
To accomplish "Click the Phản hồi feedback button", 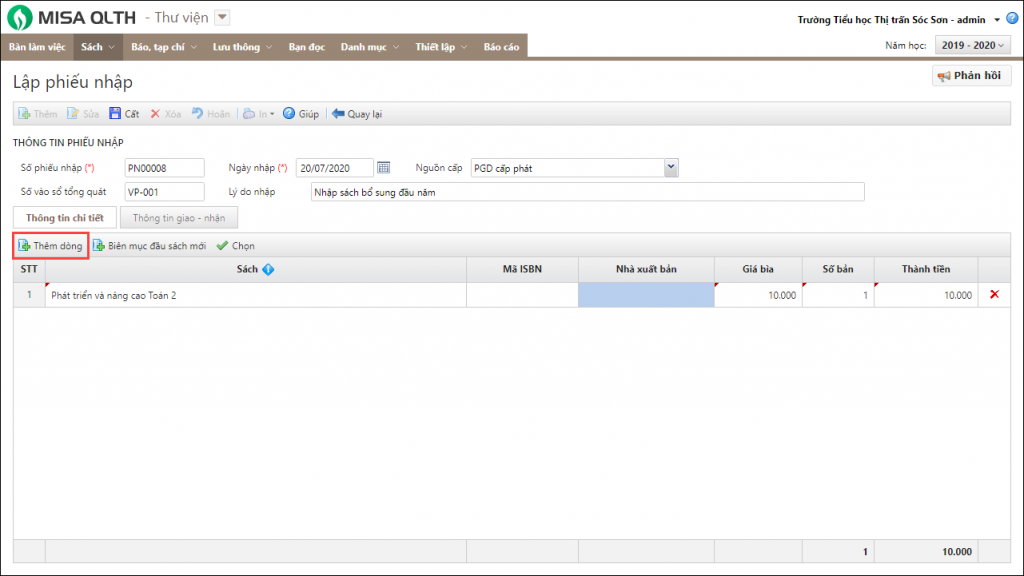I will [x=972, y=76].
